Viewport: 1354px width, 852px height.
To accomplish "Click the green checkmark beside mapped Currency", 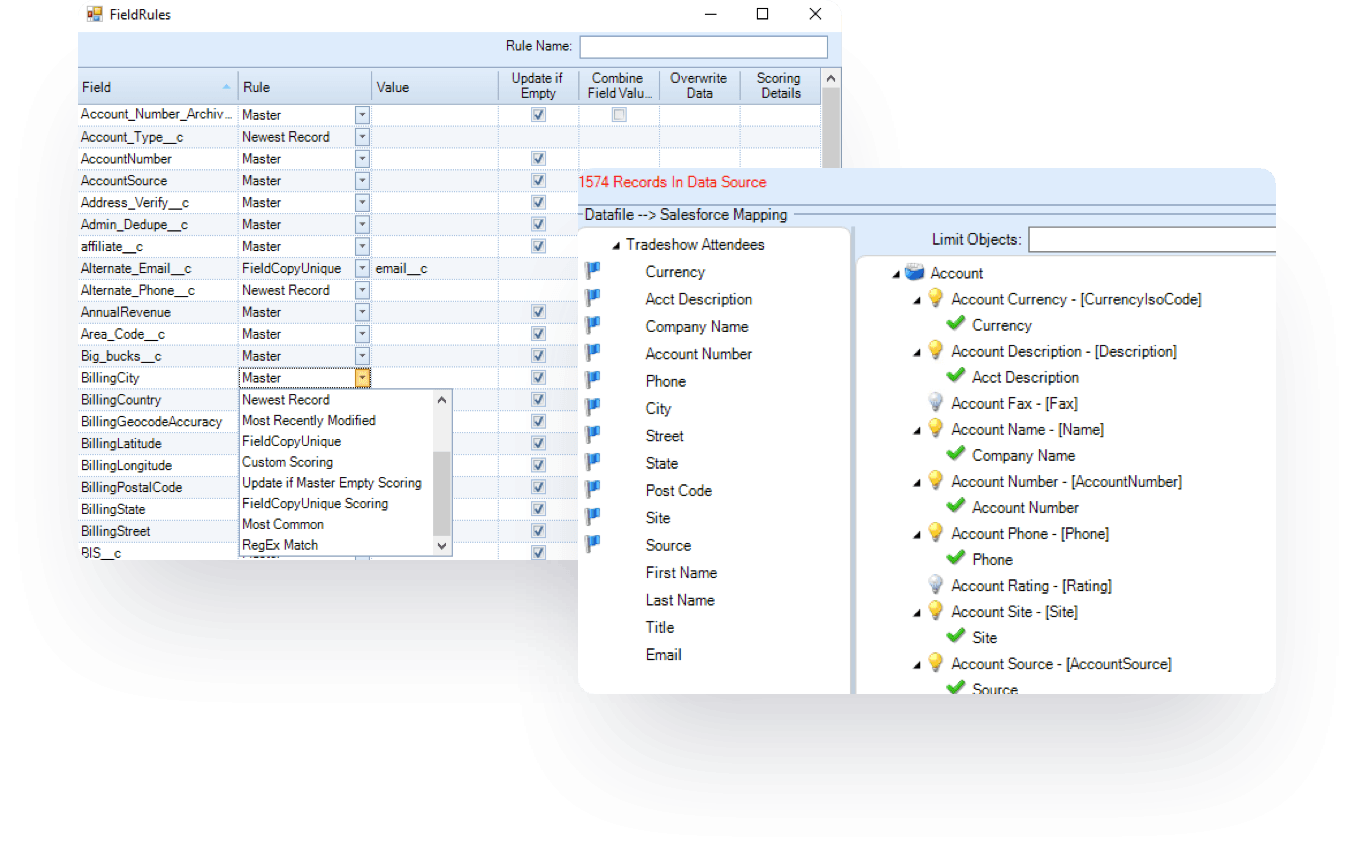I will pos(955,324).
